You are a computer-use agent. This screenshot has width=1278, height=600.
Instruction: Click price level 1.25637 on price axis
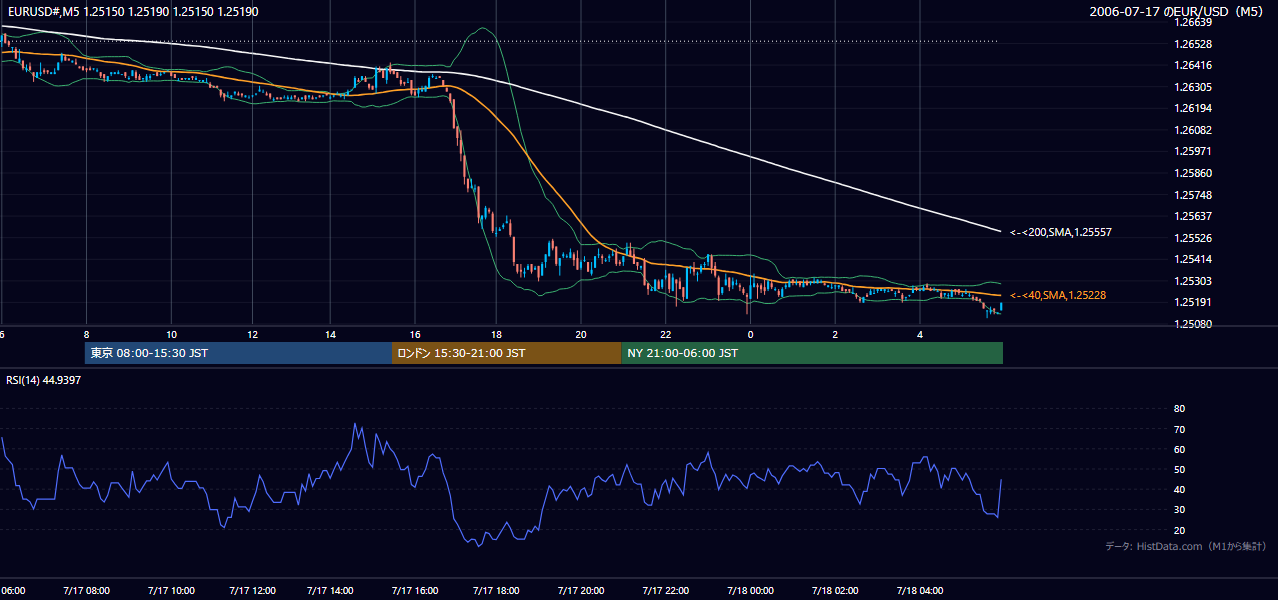(x=1194, y=216)
